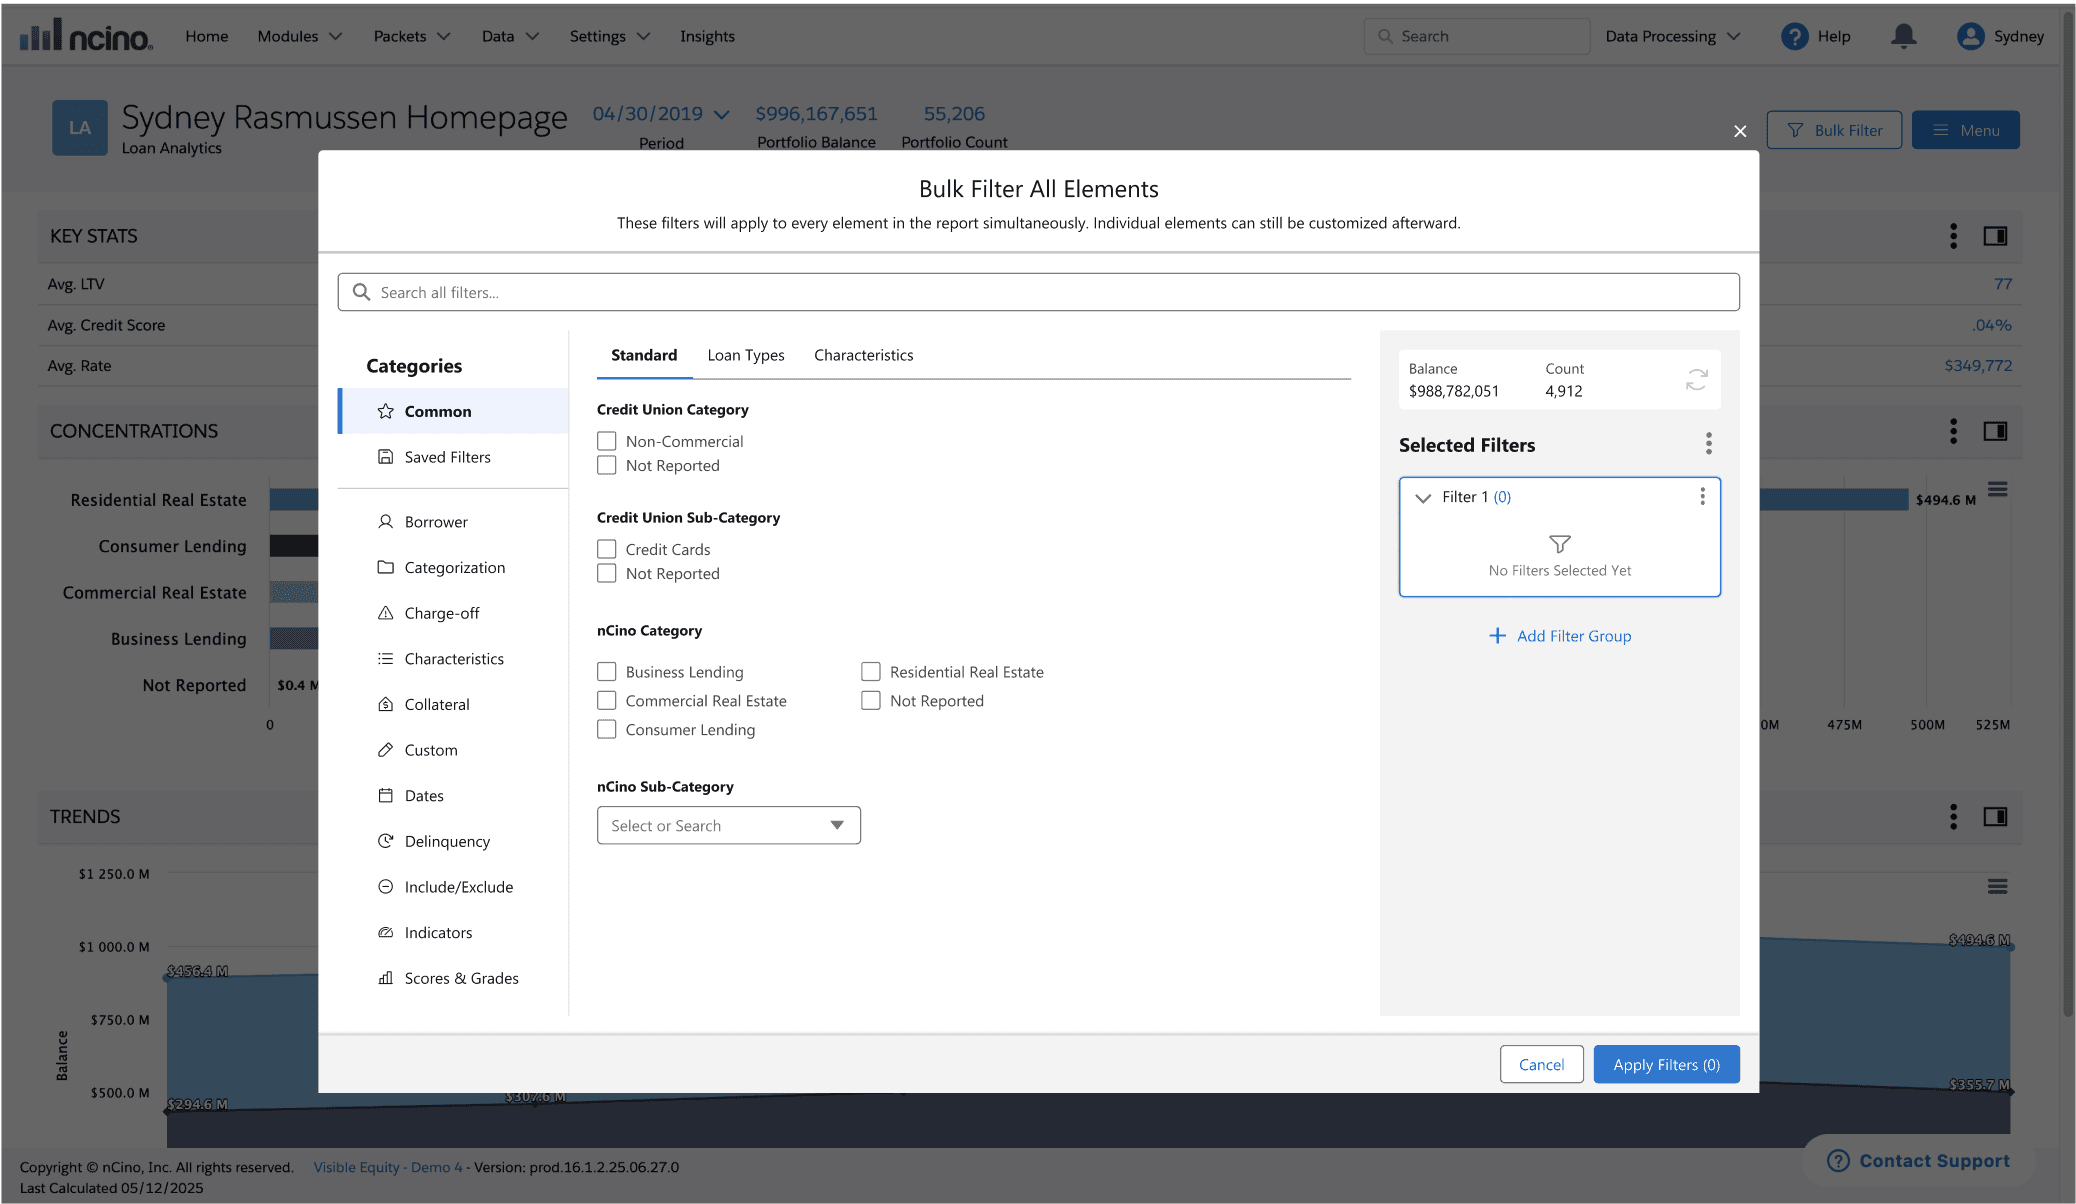Click the Apply Filters button
This screenshot has height=1204, width=2076.
[x=1666, y=1064]
